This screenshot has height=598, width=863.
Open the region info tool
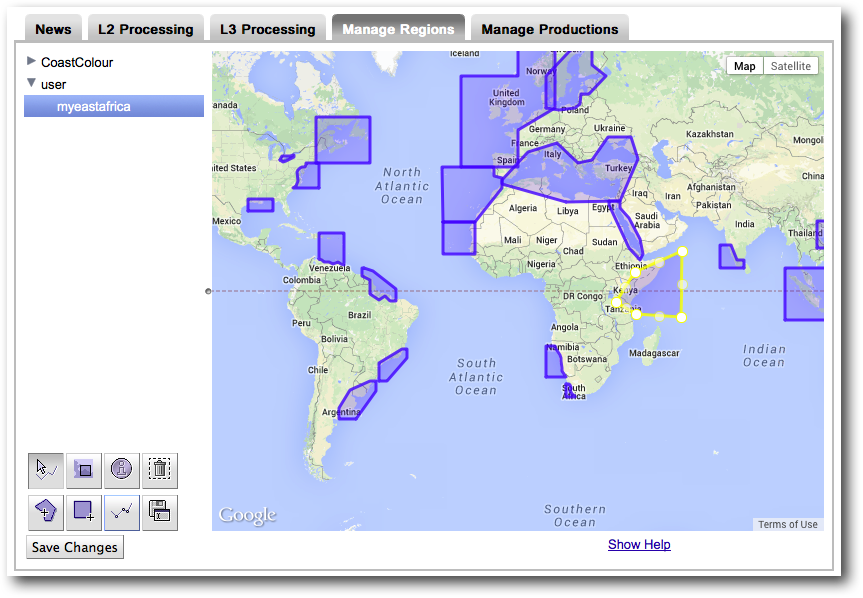122,470
